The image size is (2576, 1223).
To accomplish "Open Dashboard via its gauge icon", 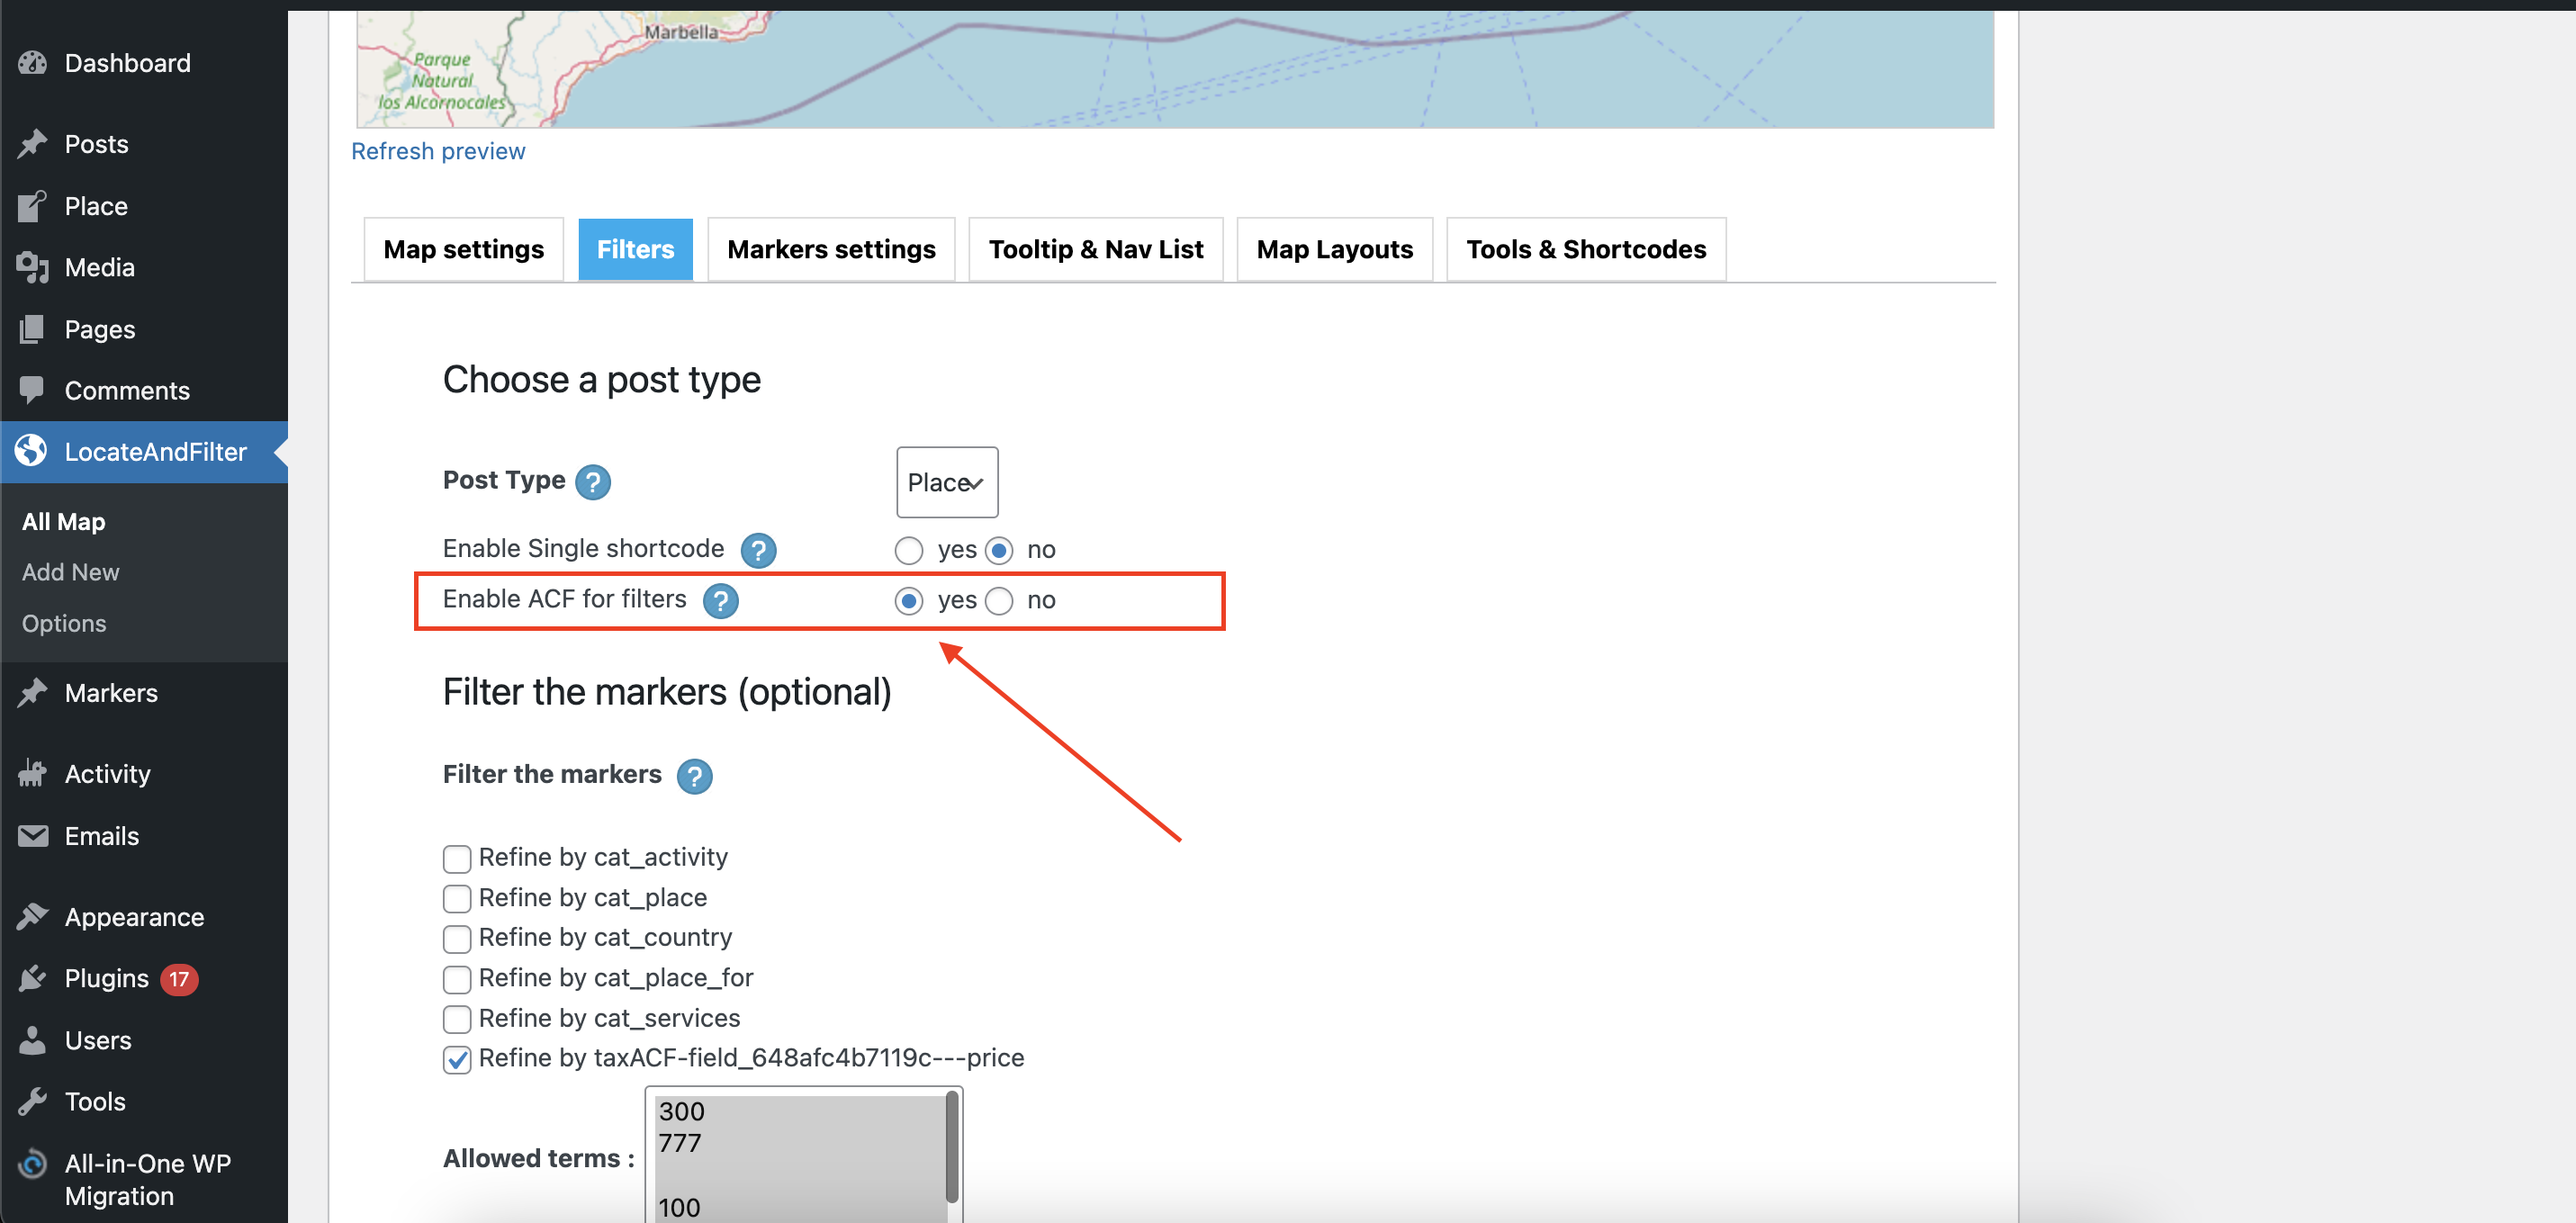I will pyautogui.click(x=33, y=63).
